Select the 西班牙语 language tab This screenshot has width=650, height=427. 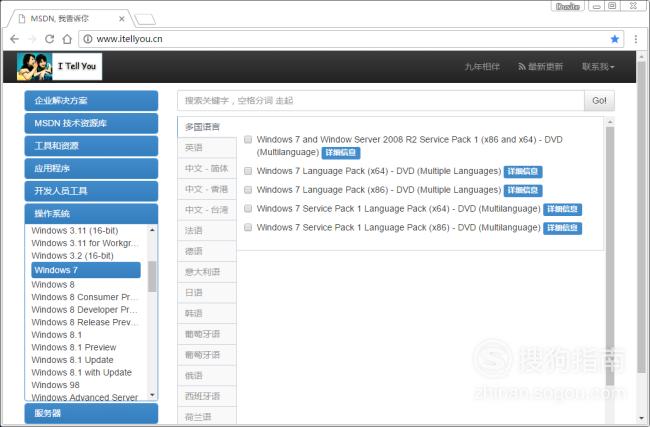(x=206, y=396)
